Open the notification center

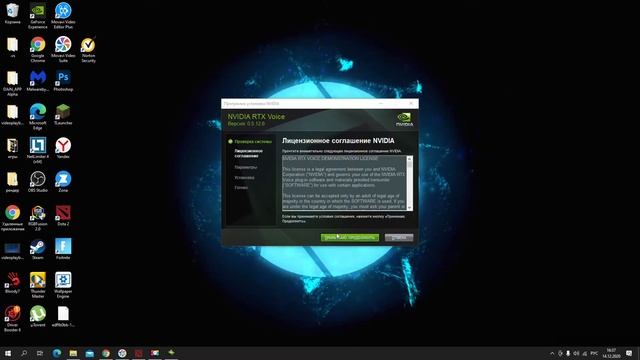point(629,353)
